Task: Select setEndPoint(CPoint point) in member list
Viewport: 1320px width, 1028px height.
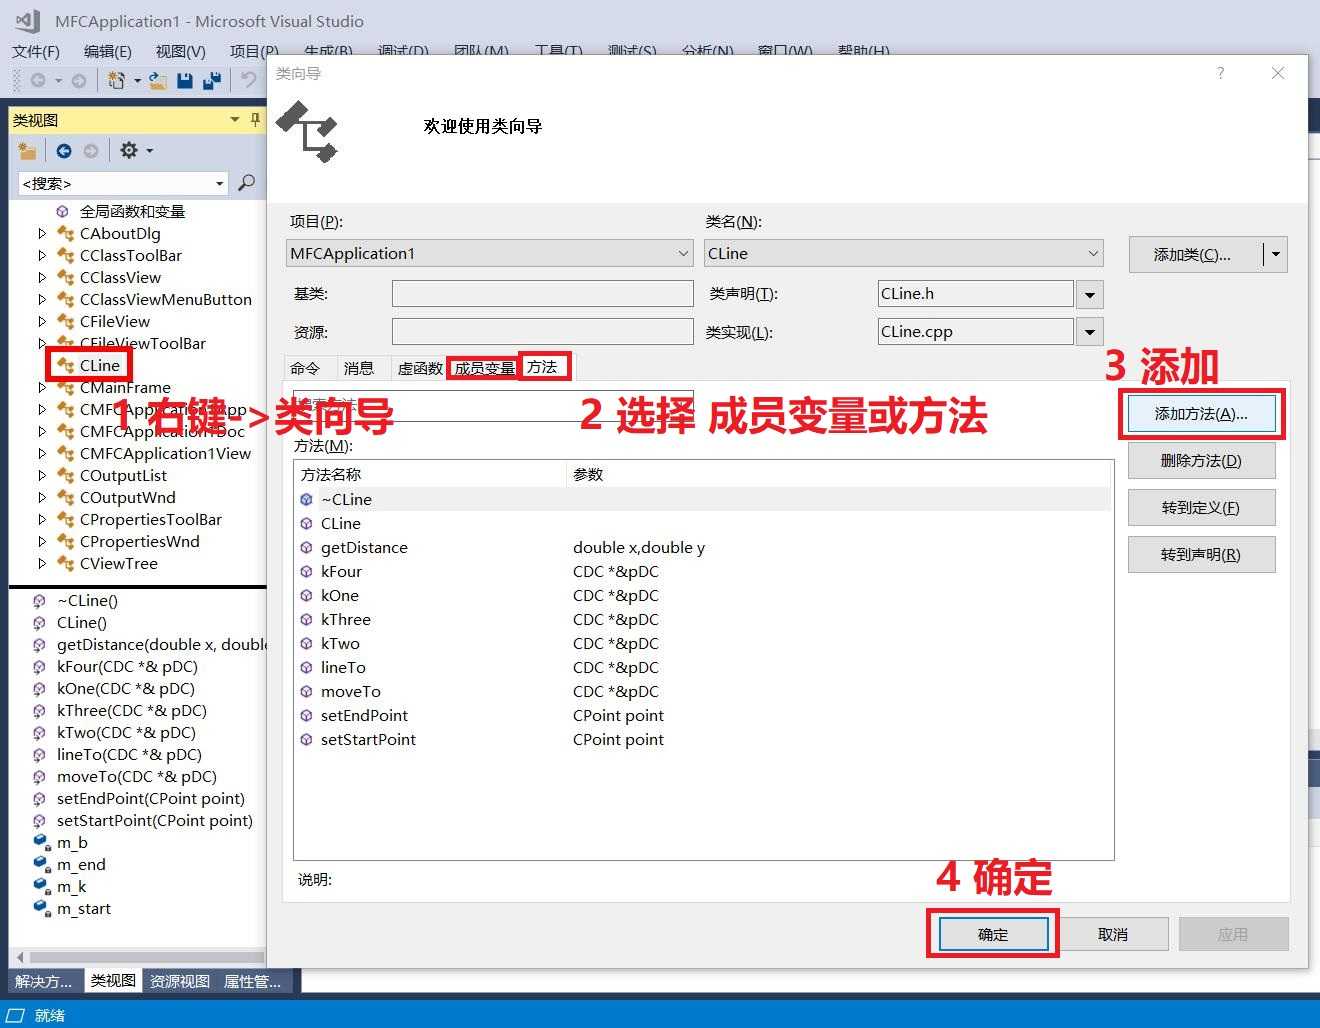Action: click(x=151, y=798)
